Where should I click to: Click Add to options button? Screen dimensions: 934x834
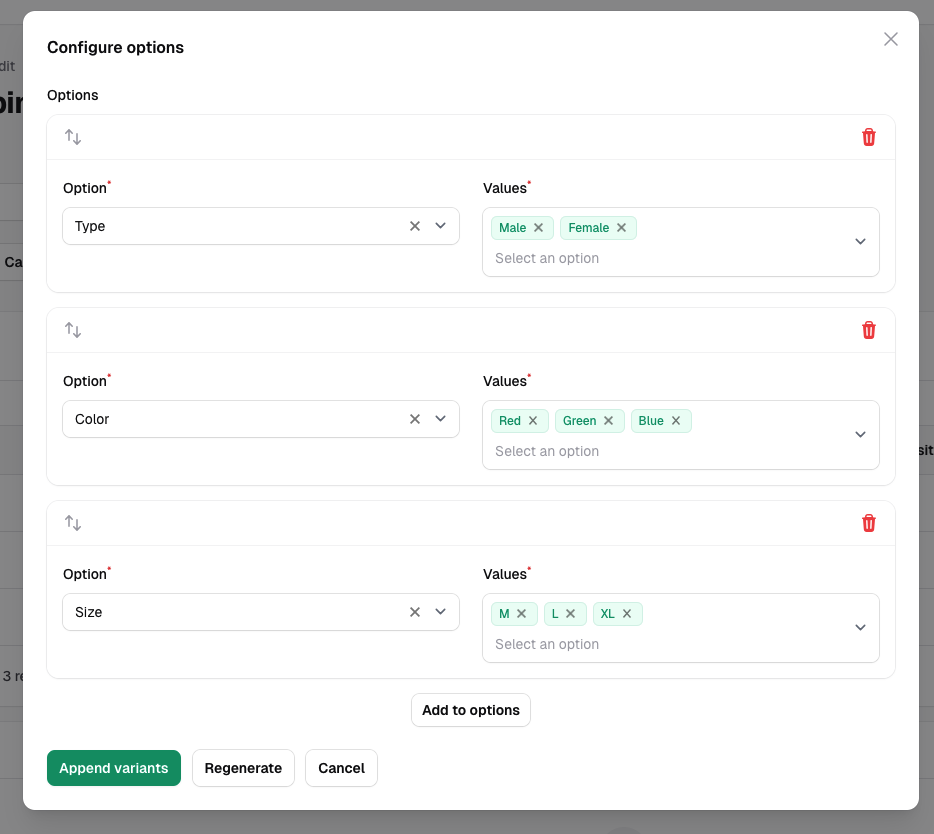[471, 710]
